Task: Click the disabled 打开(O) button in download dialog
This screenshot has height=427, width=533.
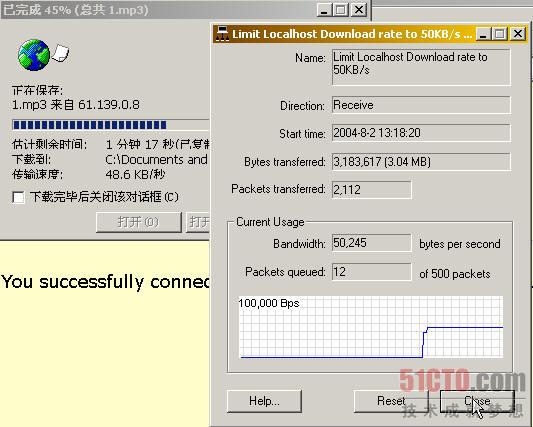Action: (x=139, y=222)
